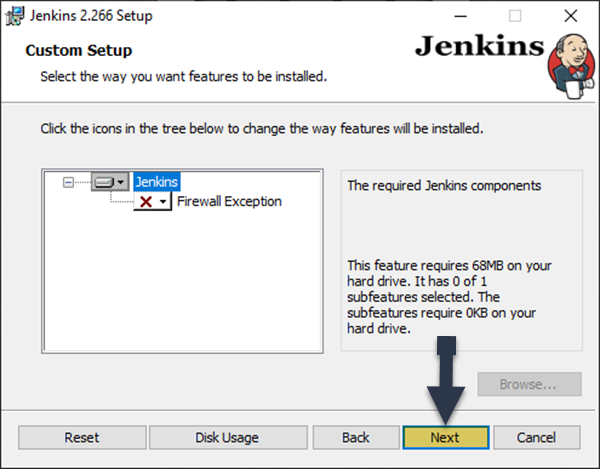The image size is (600, 469).
Task: Select the Jenkins feature label
Action: (x=157, y=182)
